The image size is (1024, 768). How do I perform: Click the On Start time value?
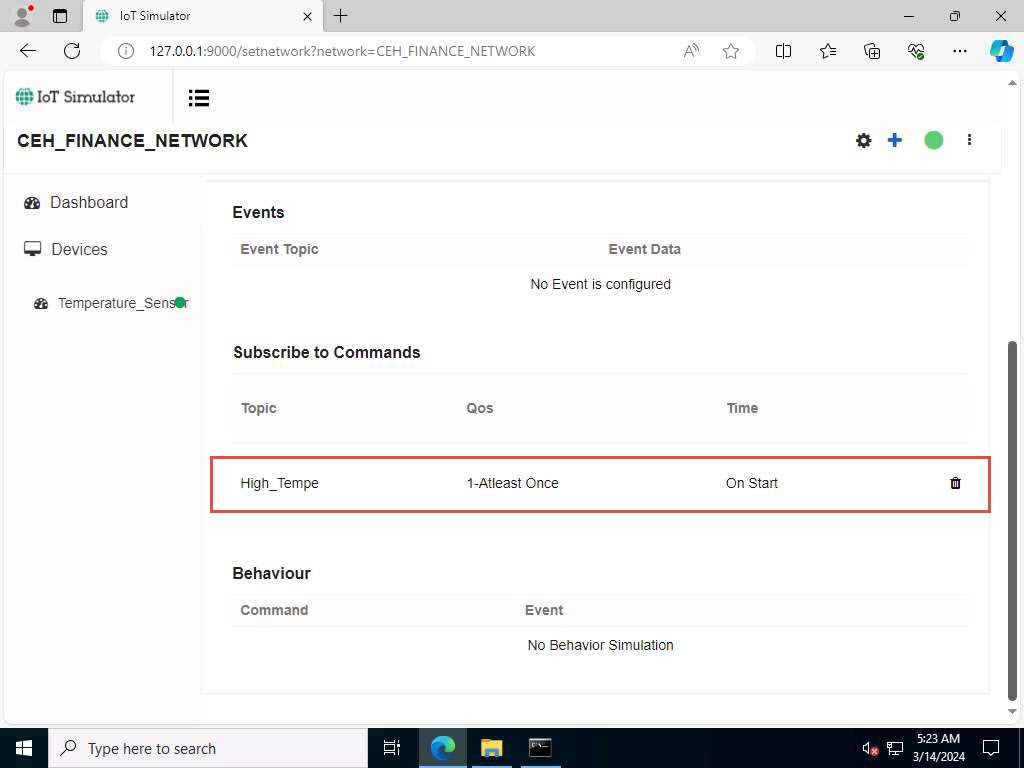click(752, 483)
